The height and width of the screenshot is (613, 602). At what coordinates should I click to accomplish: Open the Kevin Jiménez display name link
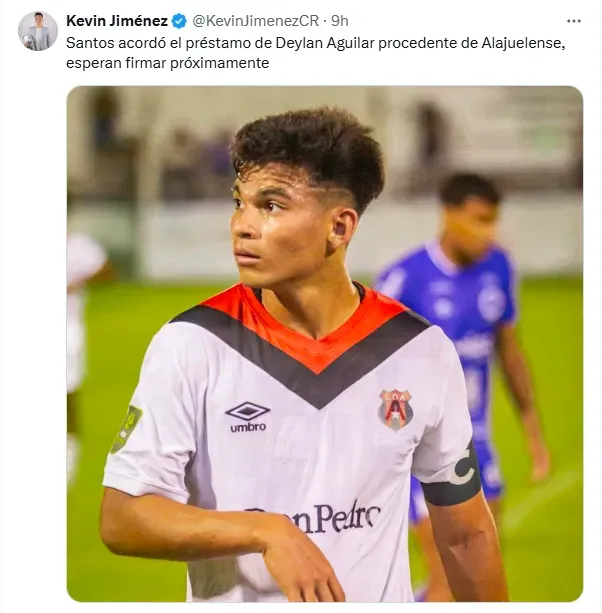[117, 21]
